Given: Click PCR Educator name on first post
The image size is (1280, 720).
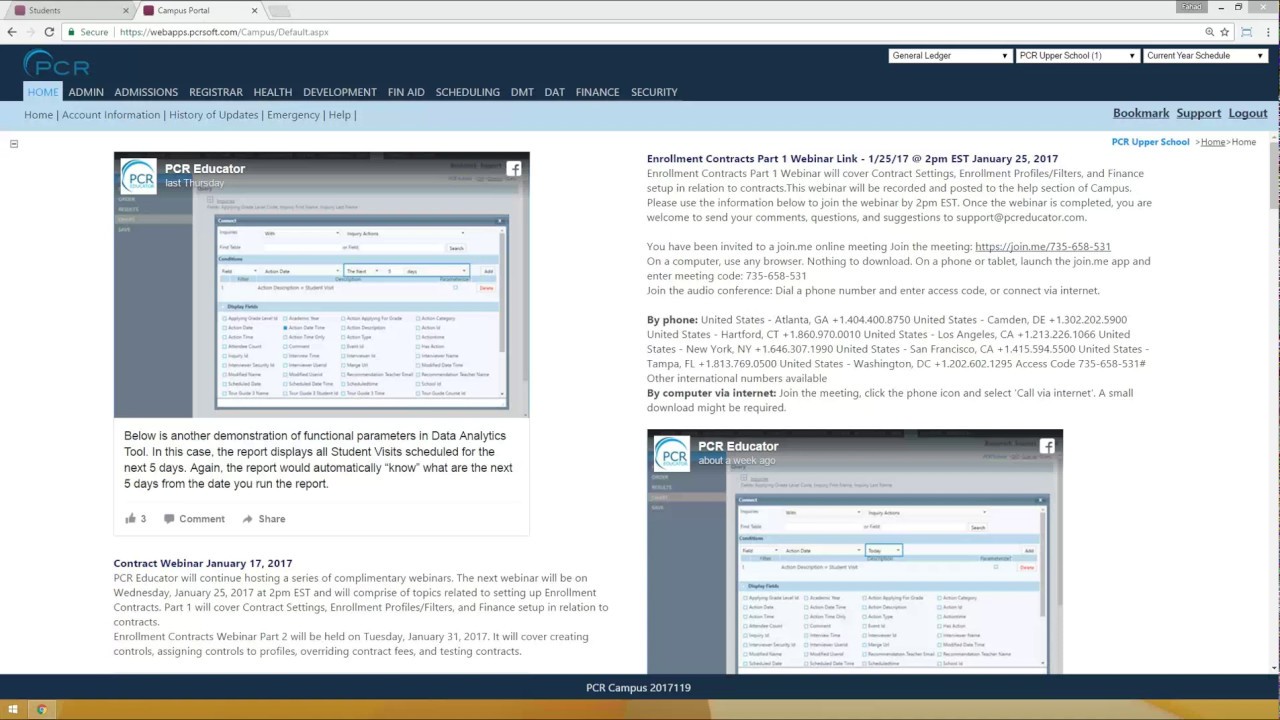Looking at the screenshot, I should point(205,169).
